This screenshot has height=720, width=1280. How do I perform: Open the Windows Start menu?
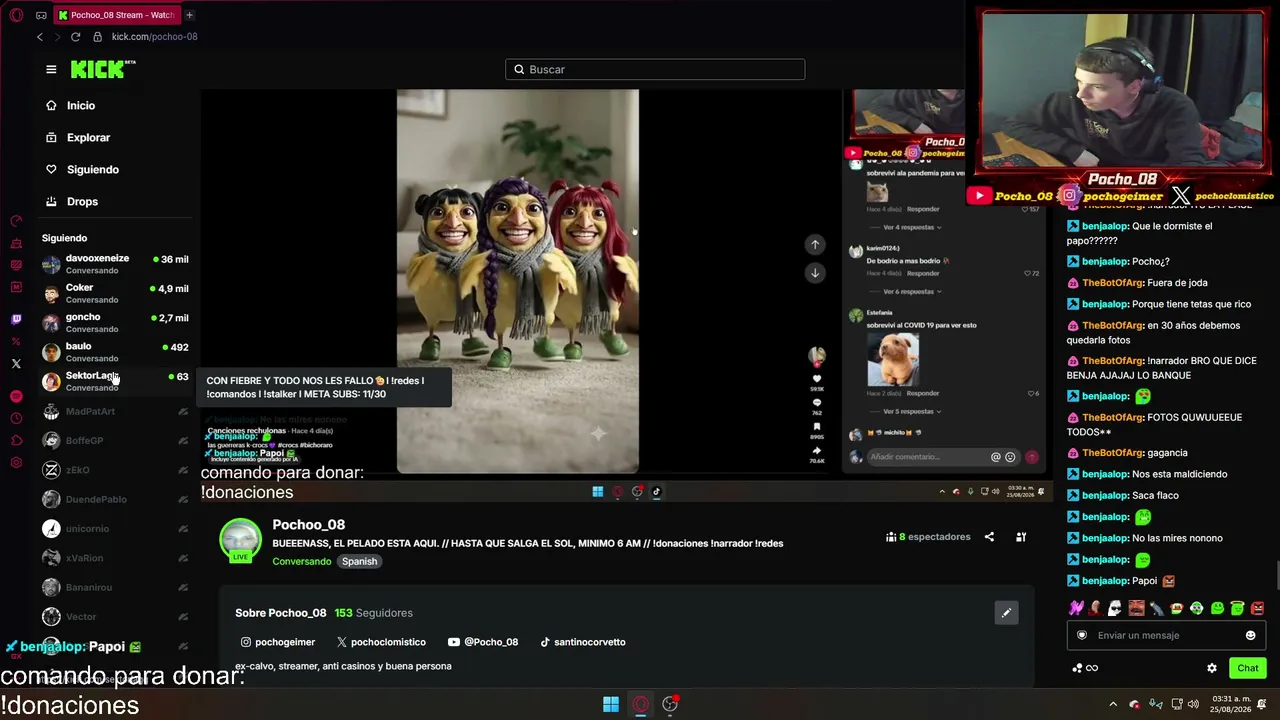(611, 704)
